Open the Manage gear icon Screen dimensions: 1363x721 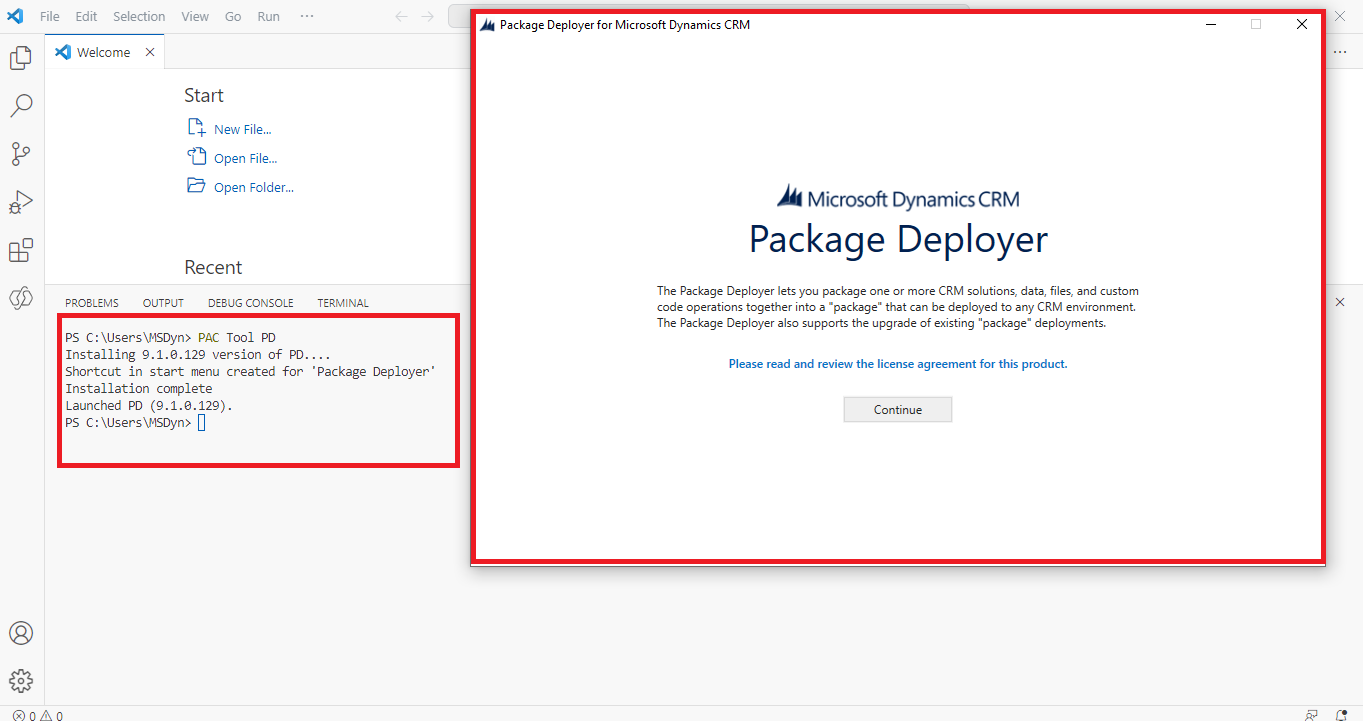21,681
